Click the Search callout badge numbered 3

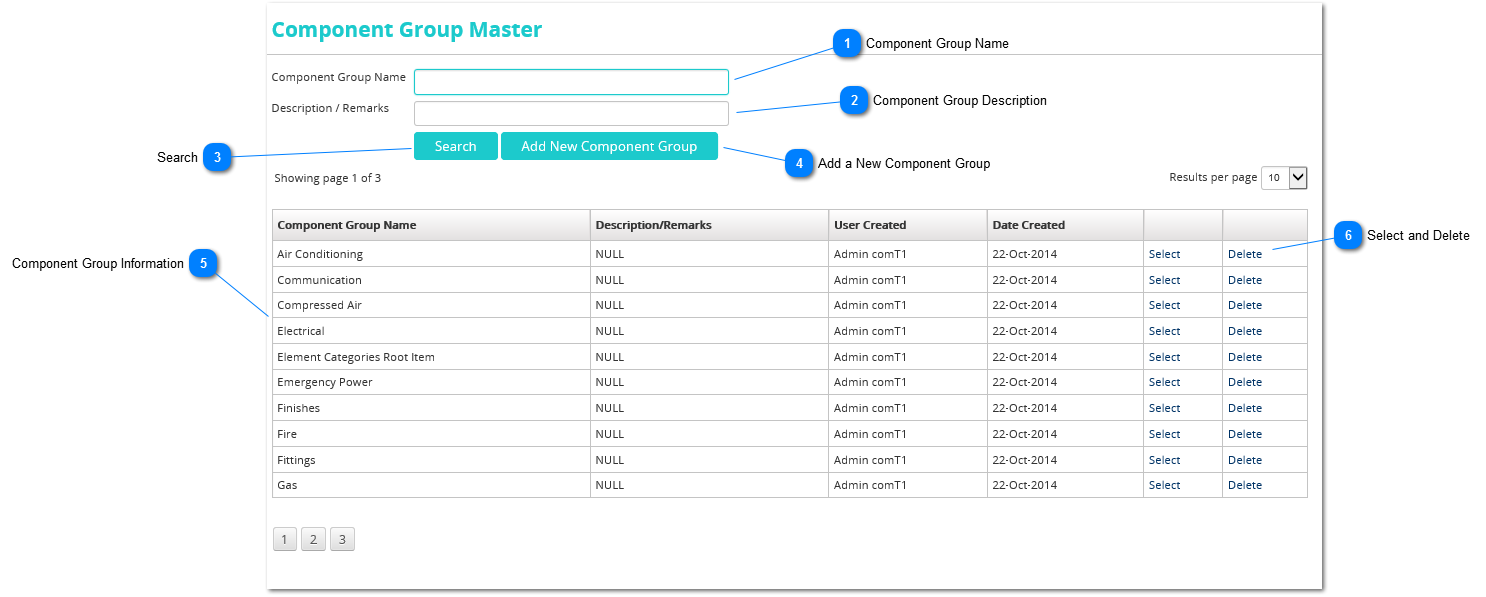pos(218,157)
